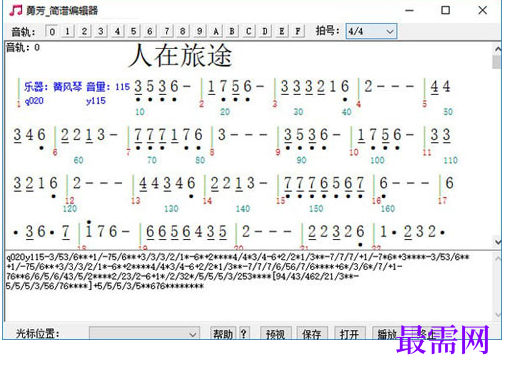The width and height of the screenshot is (508, 371).
Task: Click the q020 code label
Action: click(x=34, y=100)
